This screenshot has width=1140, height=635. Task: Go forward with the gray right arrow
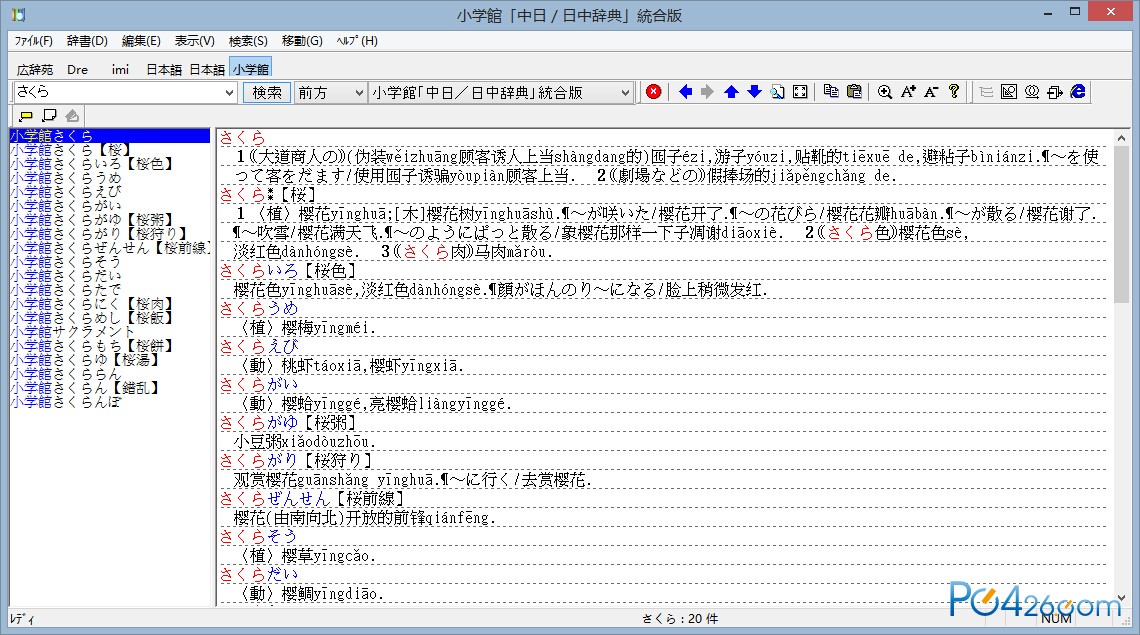point(707,92)
